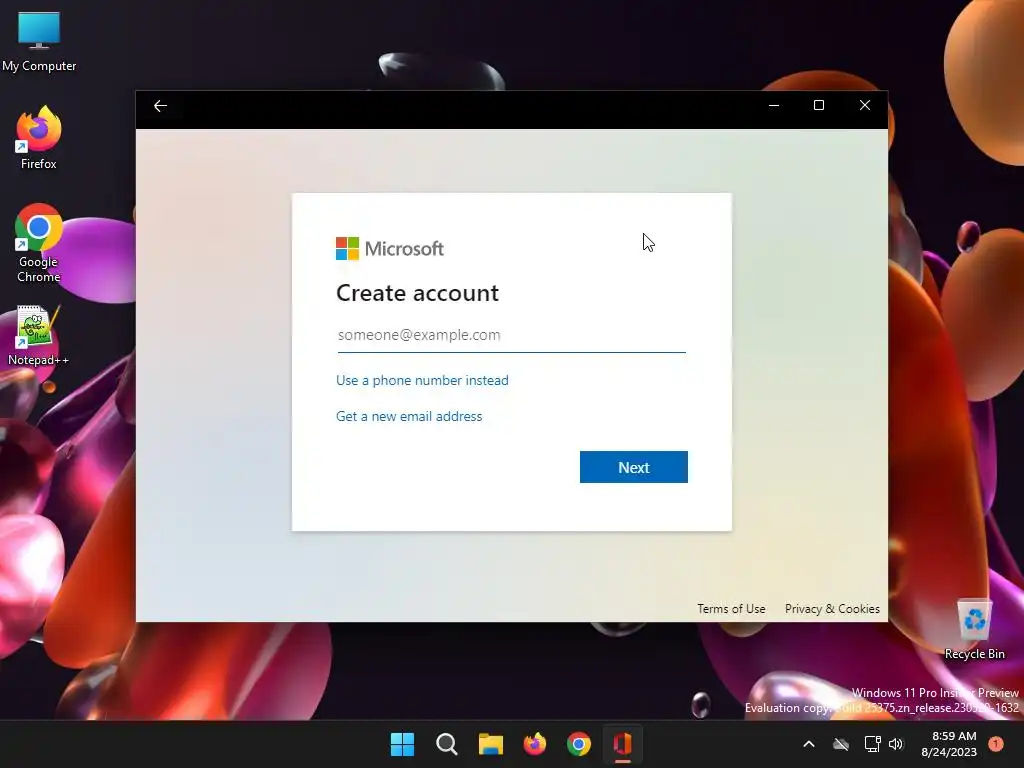Image resolution: width=1024 pixels, height=768 pixels.
Task: Select Firefox desktop shortcut
Action: tap(39, 138)
